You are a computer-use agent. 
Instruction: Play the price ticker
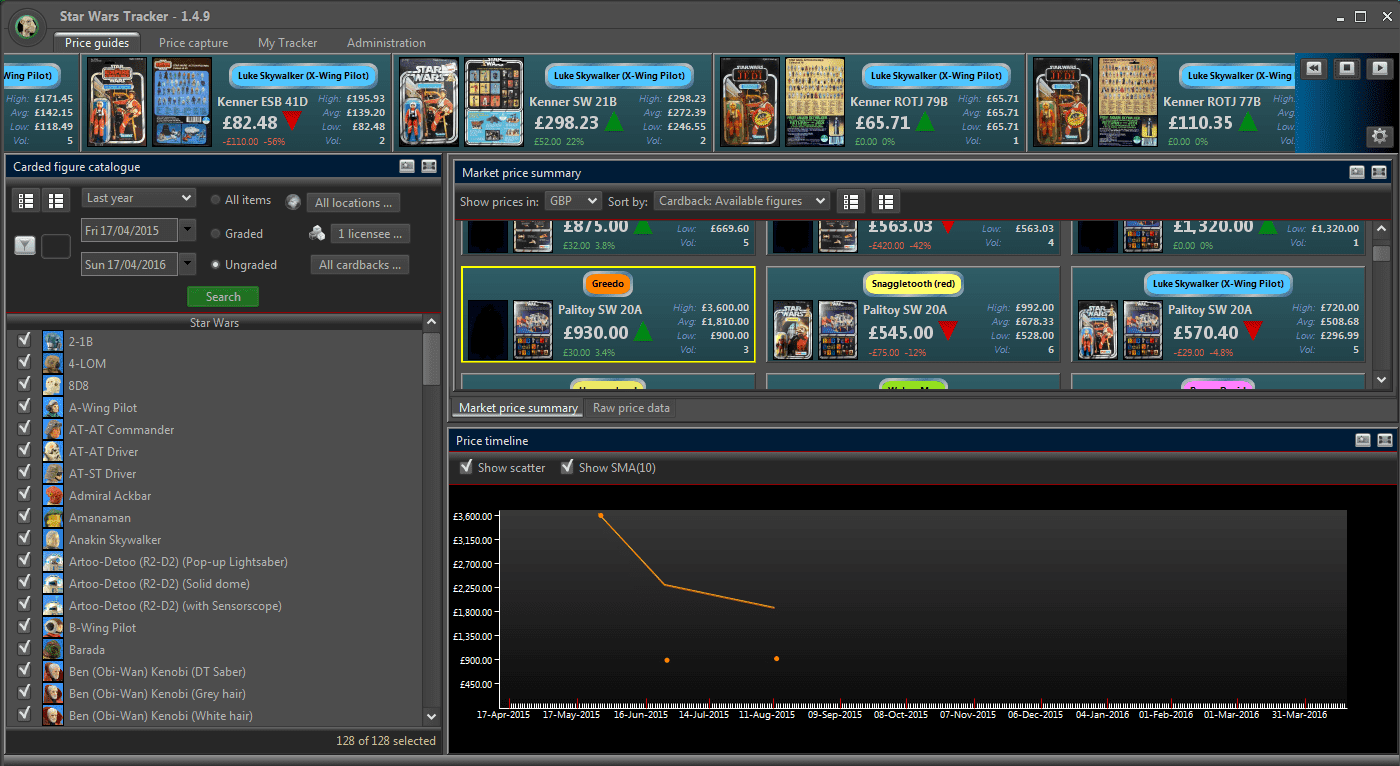1380,68
